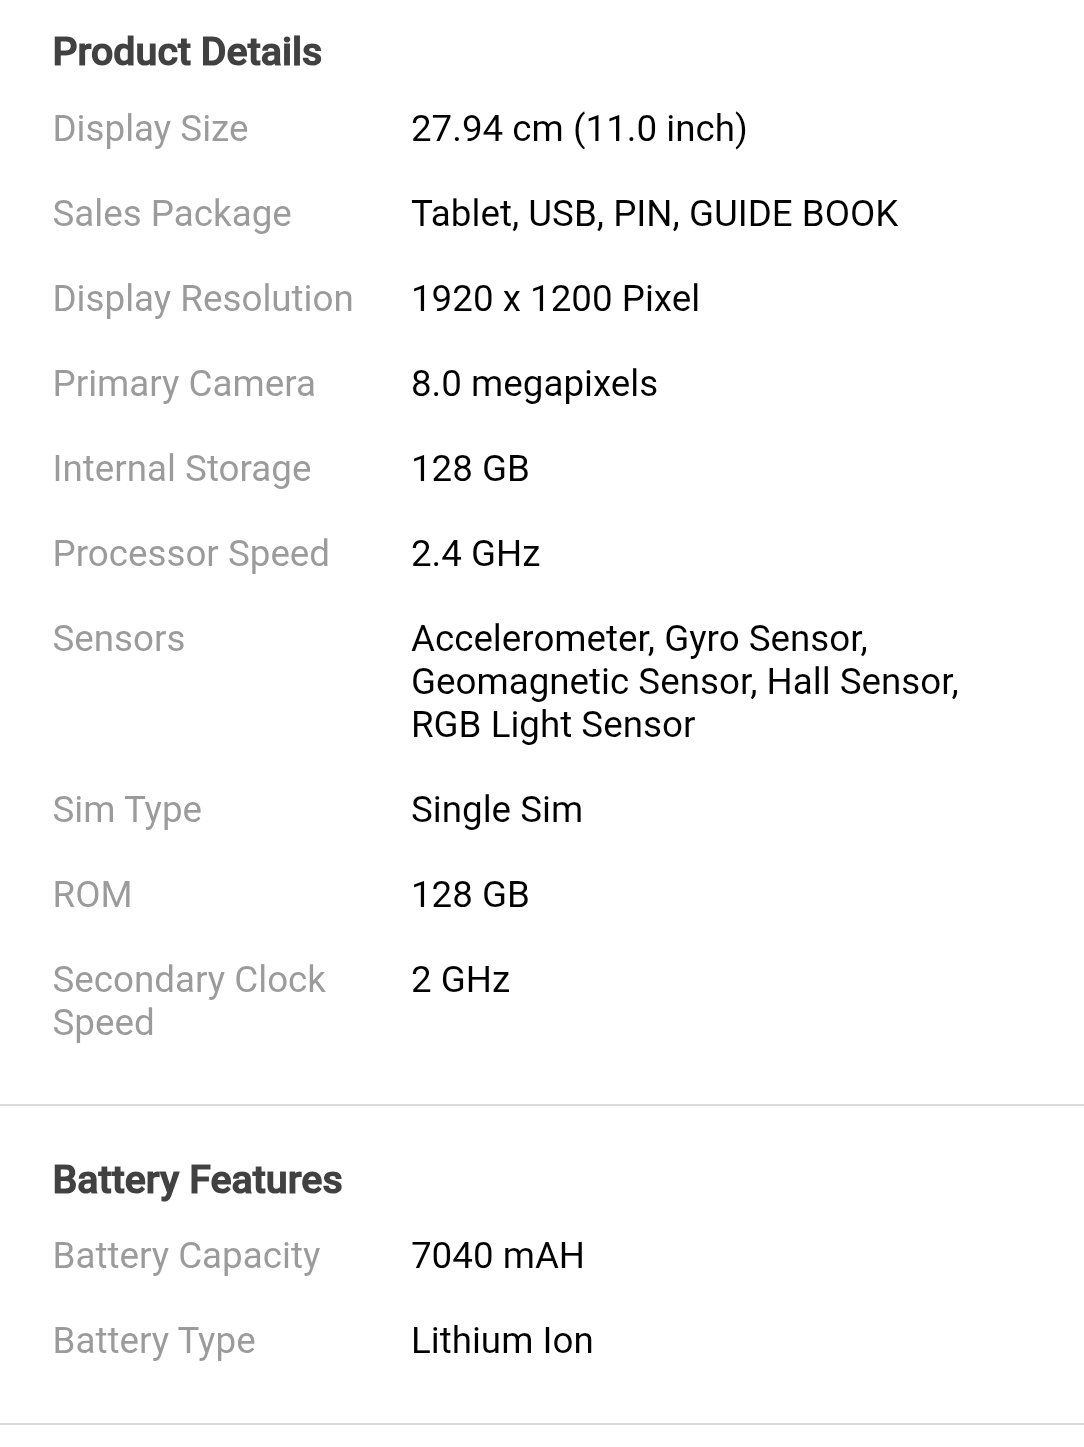Click the 2.4 GHz value

coord(475,554)
